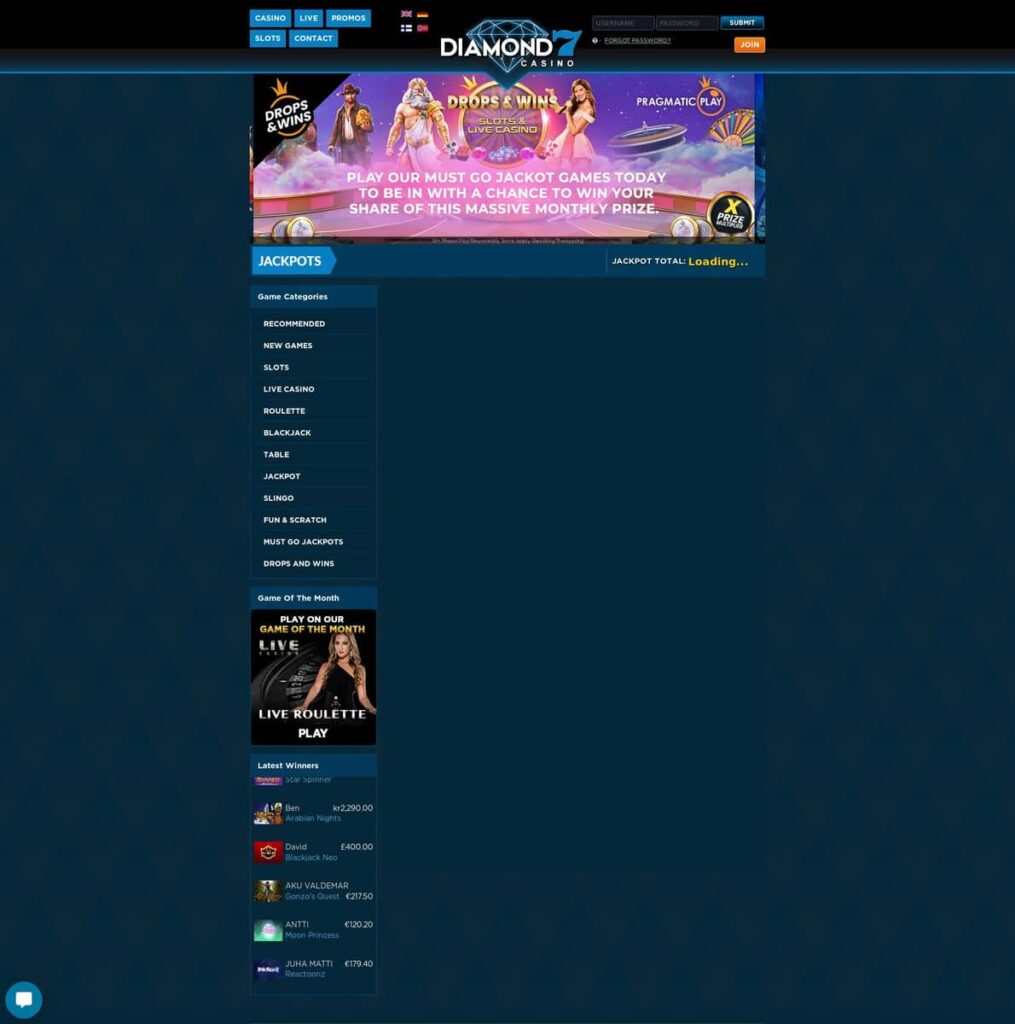Screen dimensions: 1015x1024
Task: Click the help icon beside Forgot Password
Action: (595, 40)
